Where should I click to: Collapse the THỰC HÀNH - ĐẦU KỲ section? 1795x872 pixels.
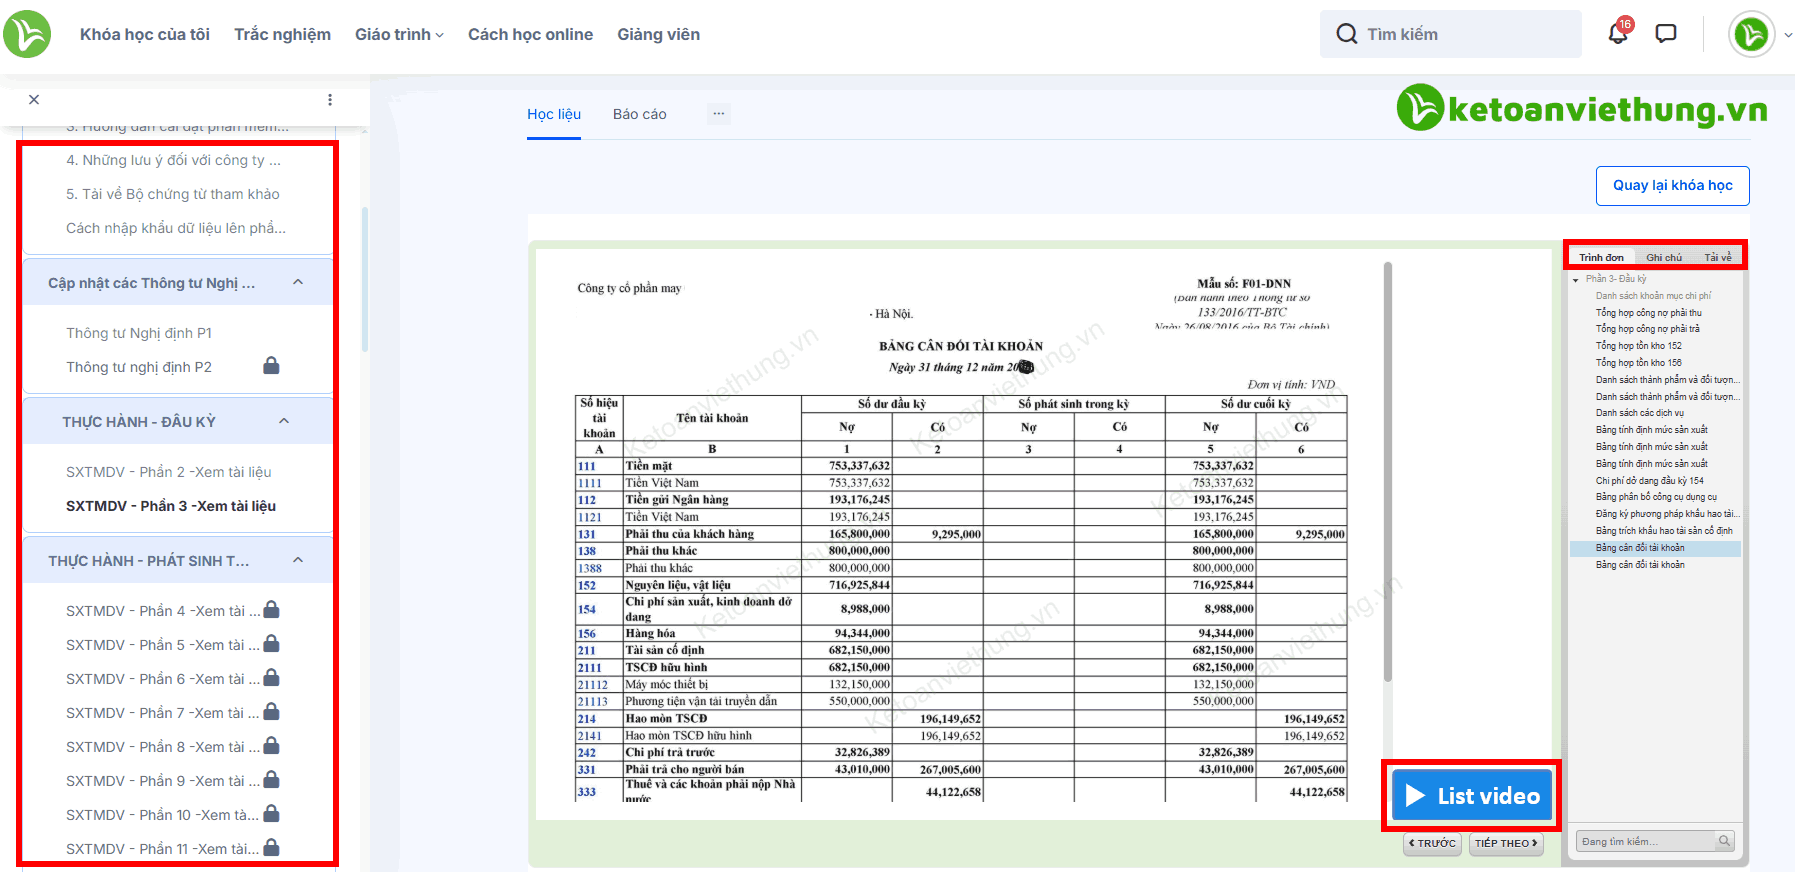284,421
